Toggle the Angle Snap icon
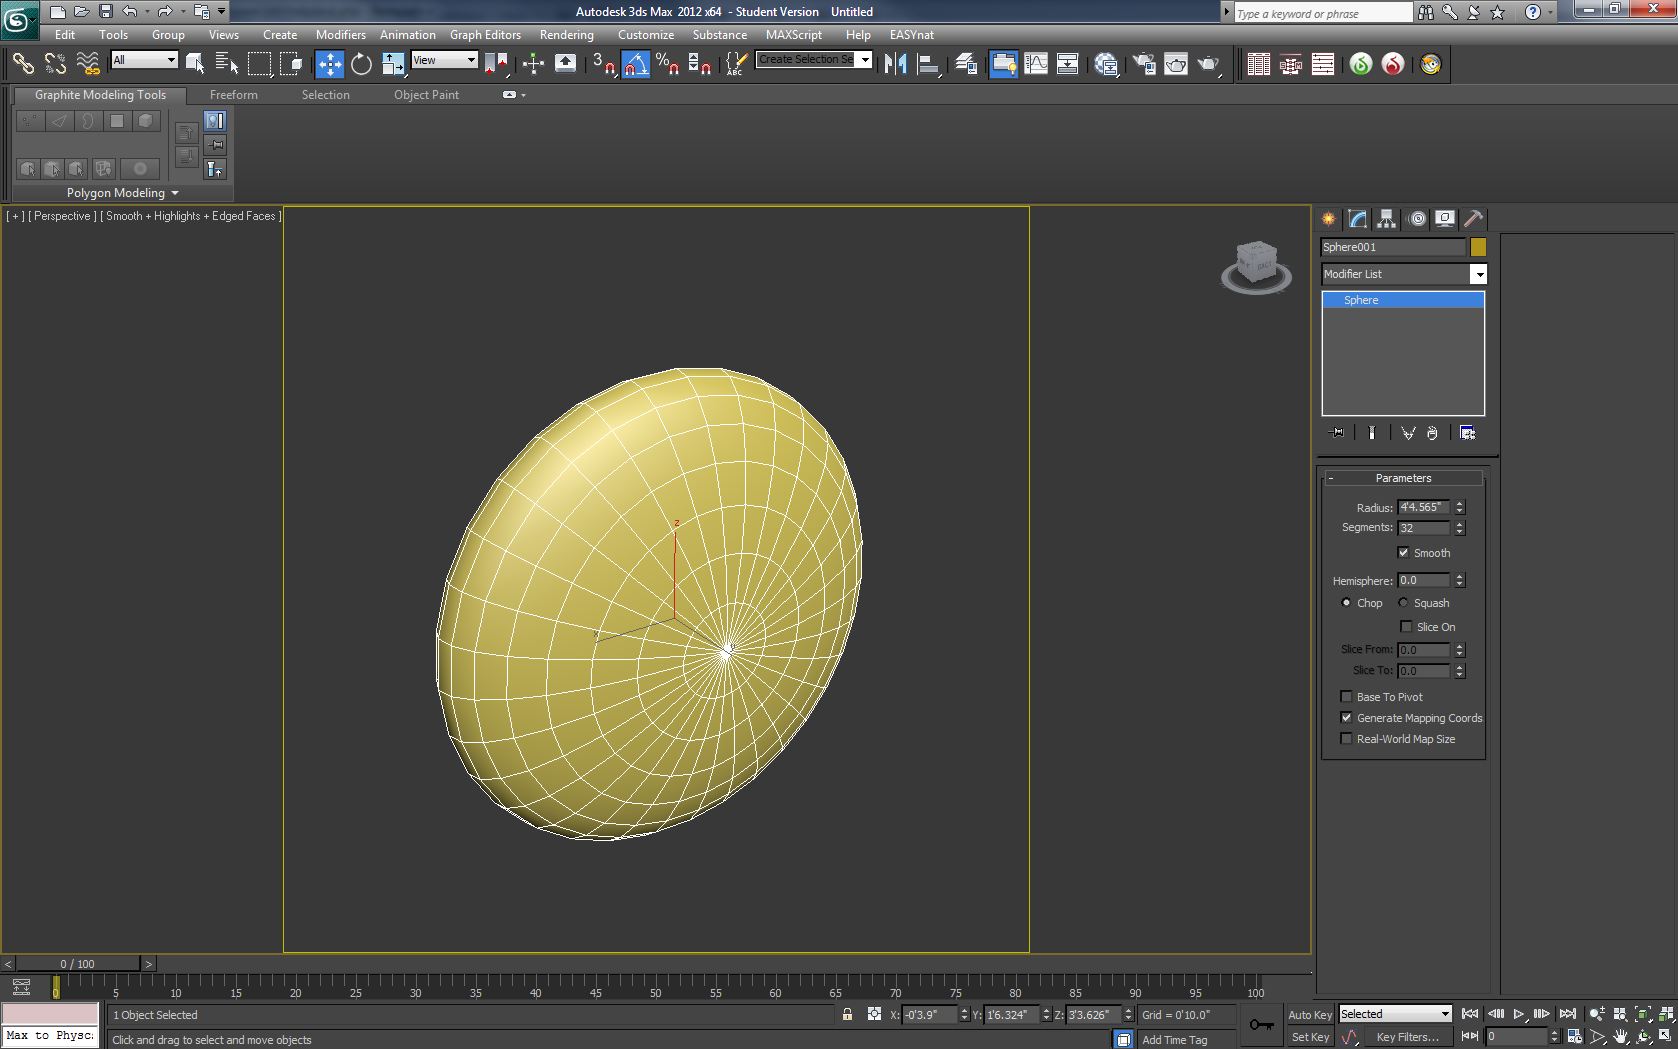This screenshot has width=1678, height=1049. [x=636, y=64]
